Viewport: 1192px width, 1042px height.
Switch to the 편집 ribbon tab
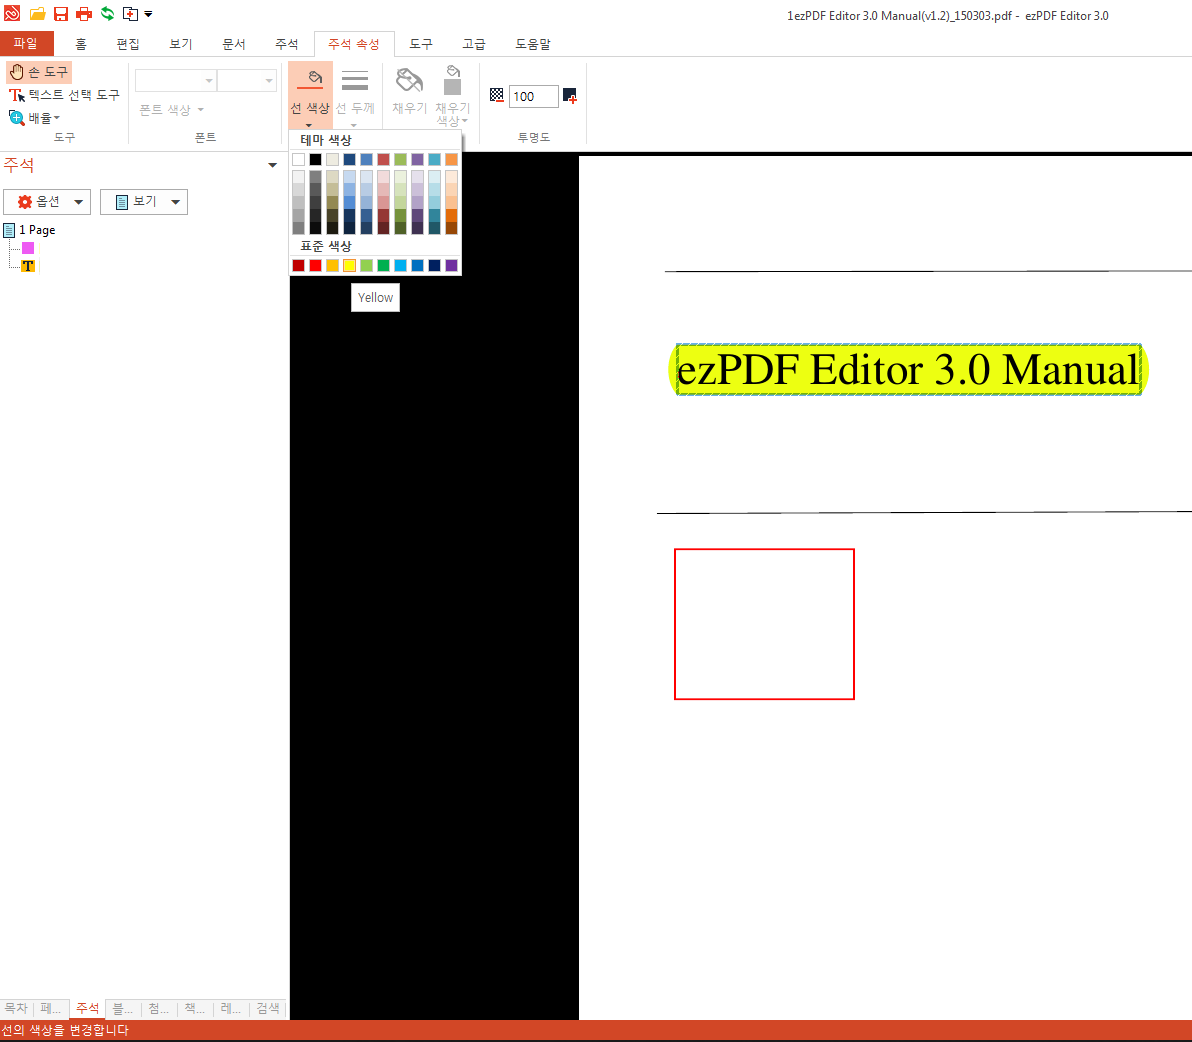coord(128,44)
